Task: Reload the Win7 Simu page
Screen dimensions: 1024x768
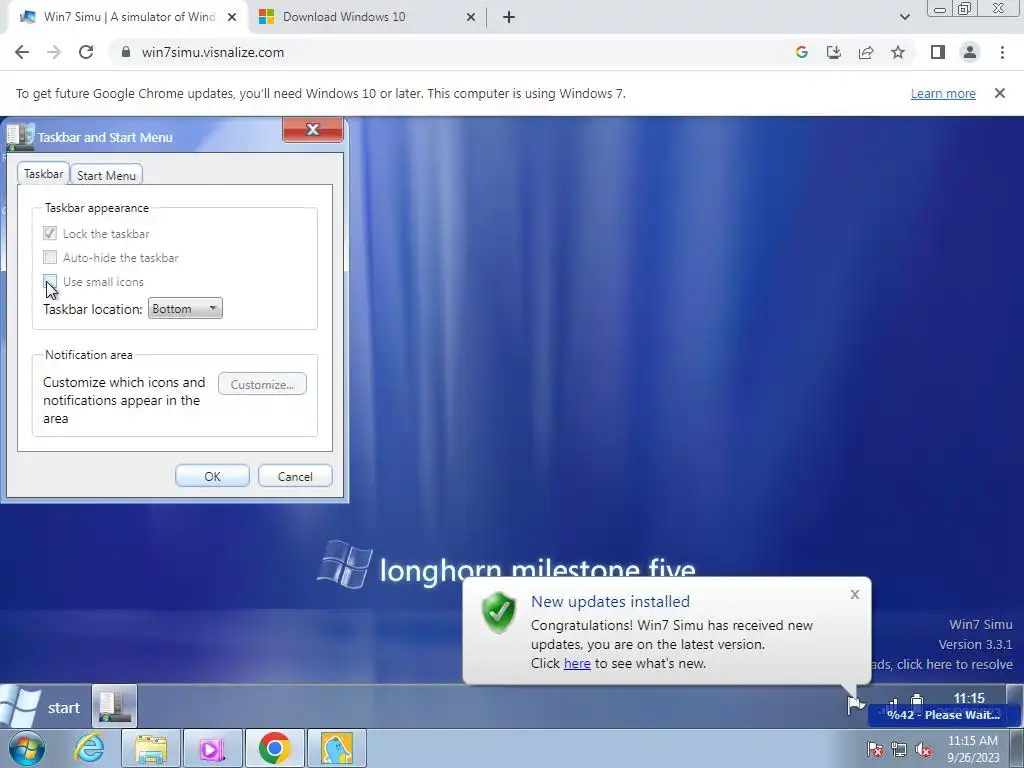Action: coord(86,52)
